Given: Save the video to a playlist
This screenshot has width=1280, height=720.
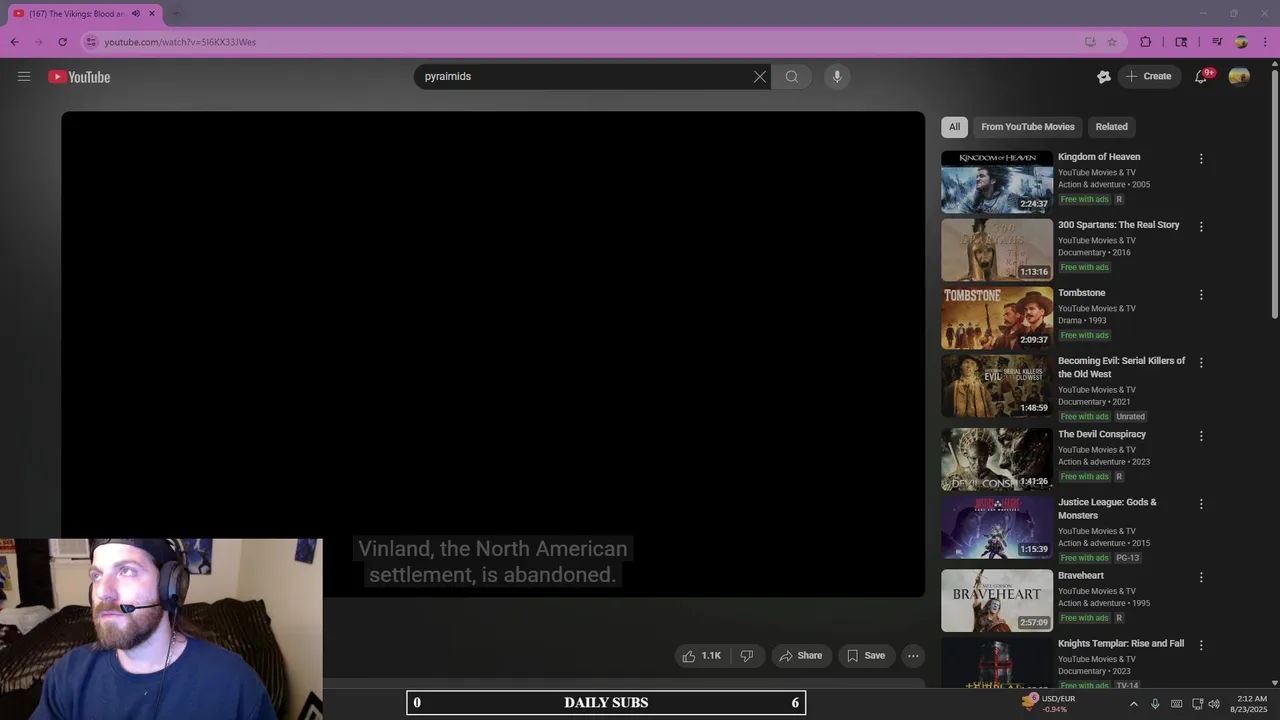Looking at the screenshot, I should click(866, 656).
